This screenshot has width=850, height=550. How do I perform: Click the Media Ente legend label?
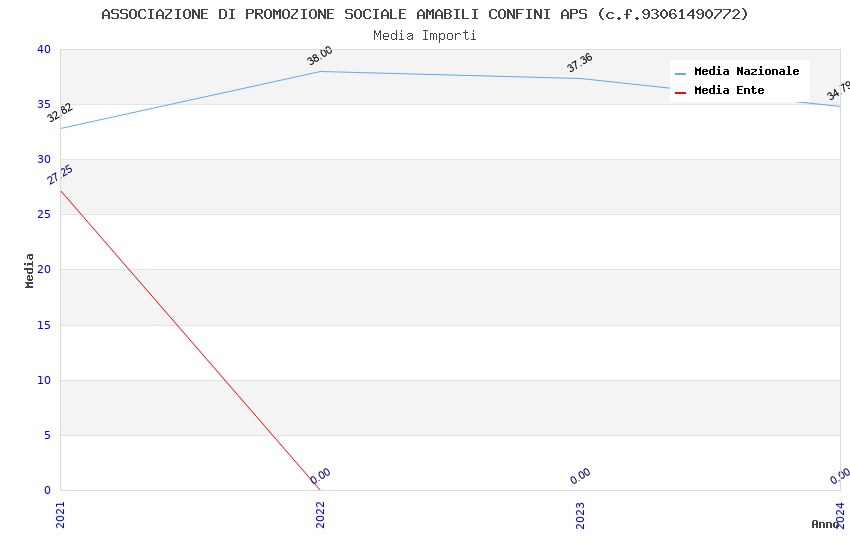[x=729, y=90]
